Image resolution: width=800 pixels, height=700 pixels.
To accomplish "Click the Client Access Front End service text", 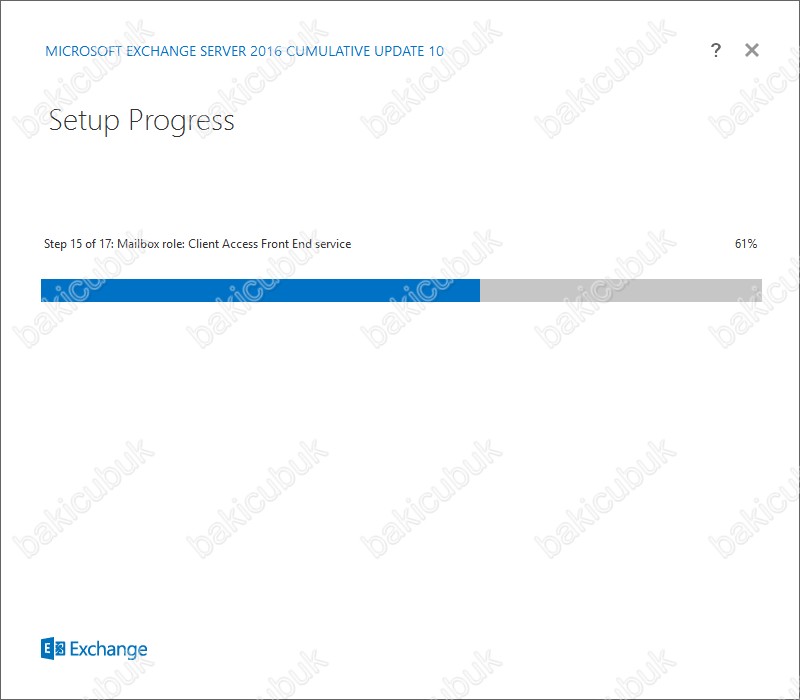I will 269,244.
